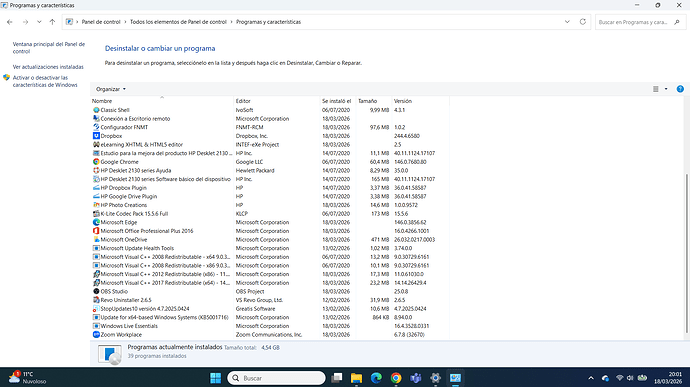Viewport: 690px width, 387px height.
Task: Click the program list vertical scrollbar
Action: 686,253
